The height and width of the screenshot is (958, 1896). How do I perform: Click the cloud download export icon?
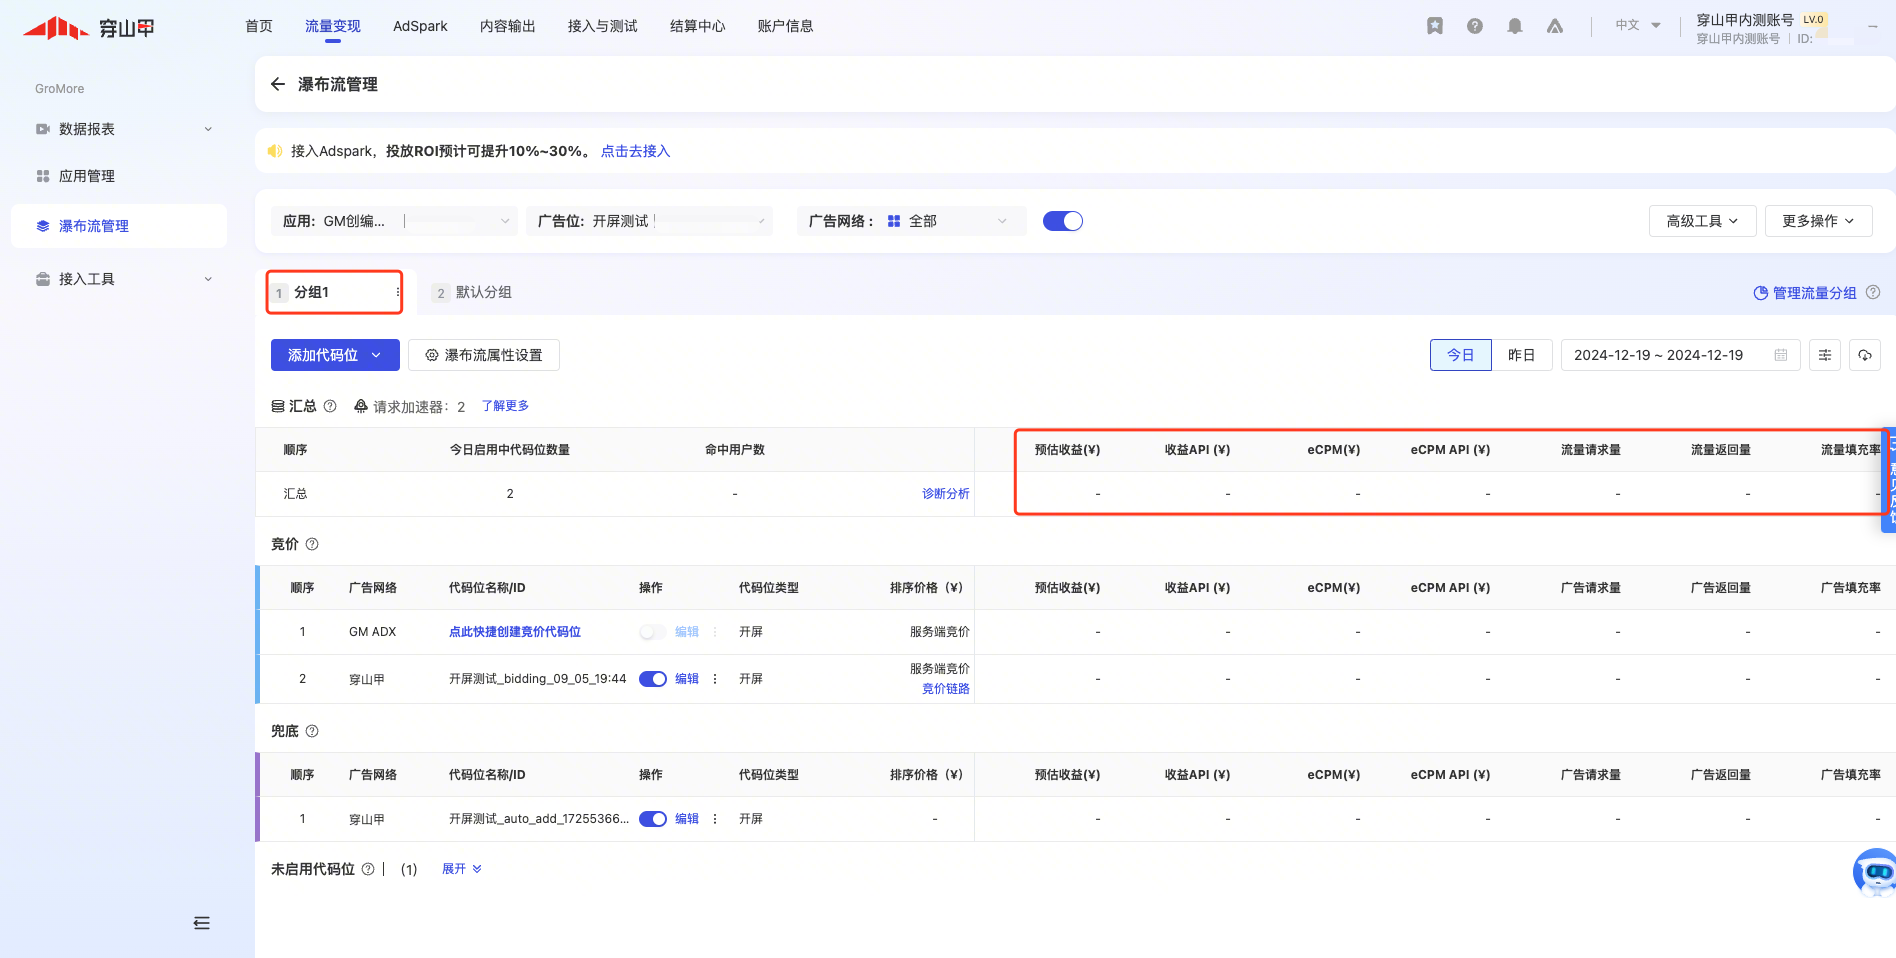coord(1864,355)
